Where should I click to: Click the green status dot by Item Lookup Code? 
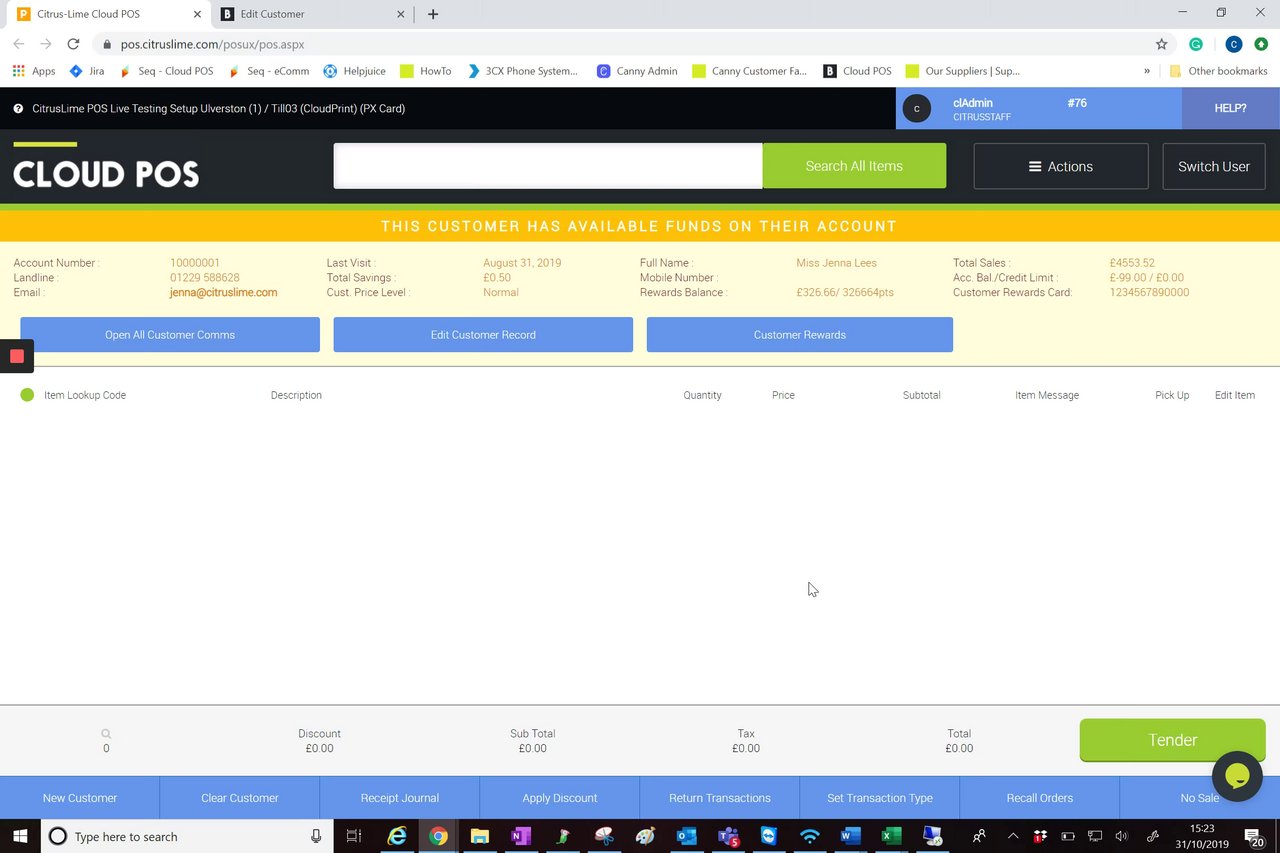coord(27,395)
